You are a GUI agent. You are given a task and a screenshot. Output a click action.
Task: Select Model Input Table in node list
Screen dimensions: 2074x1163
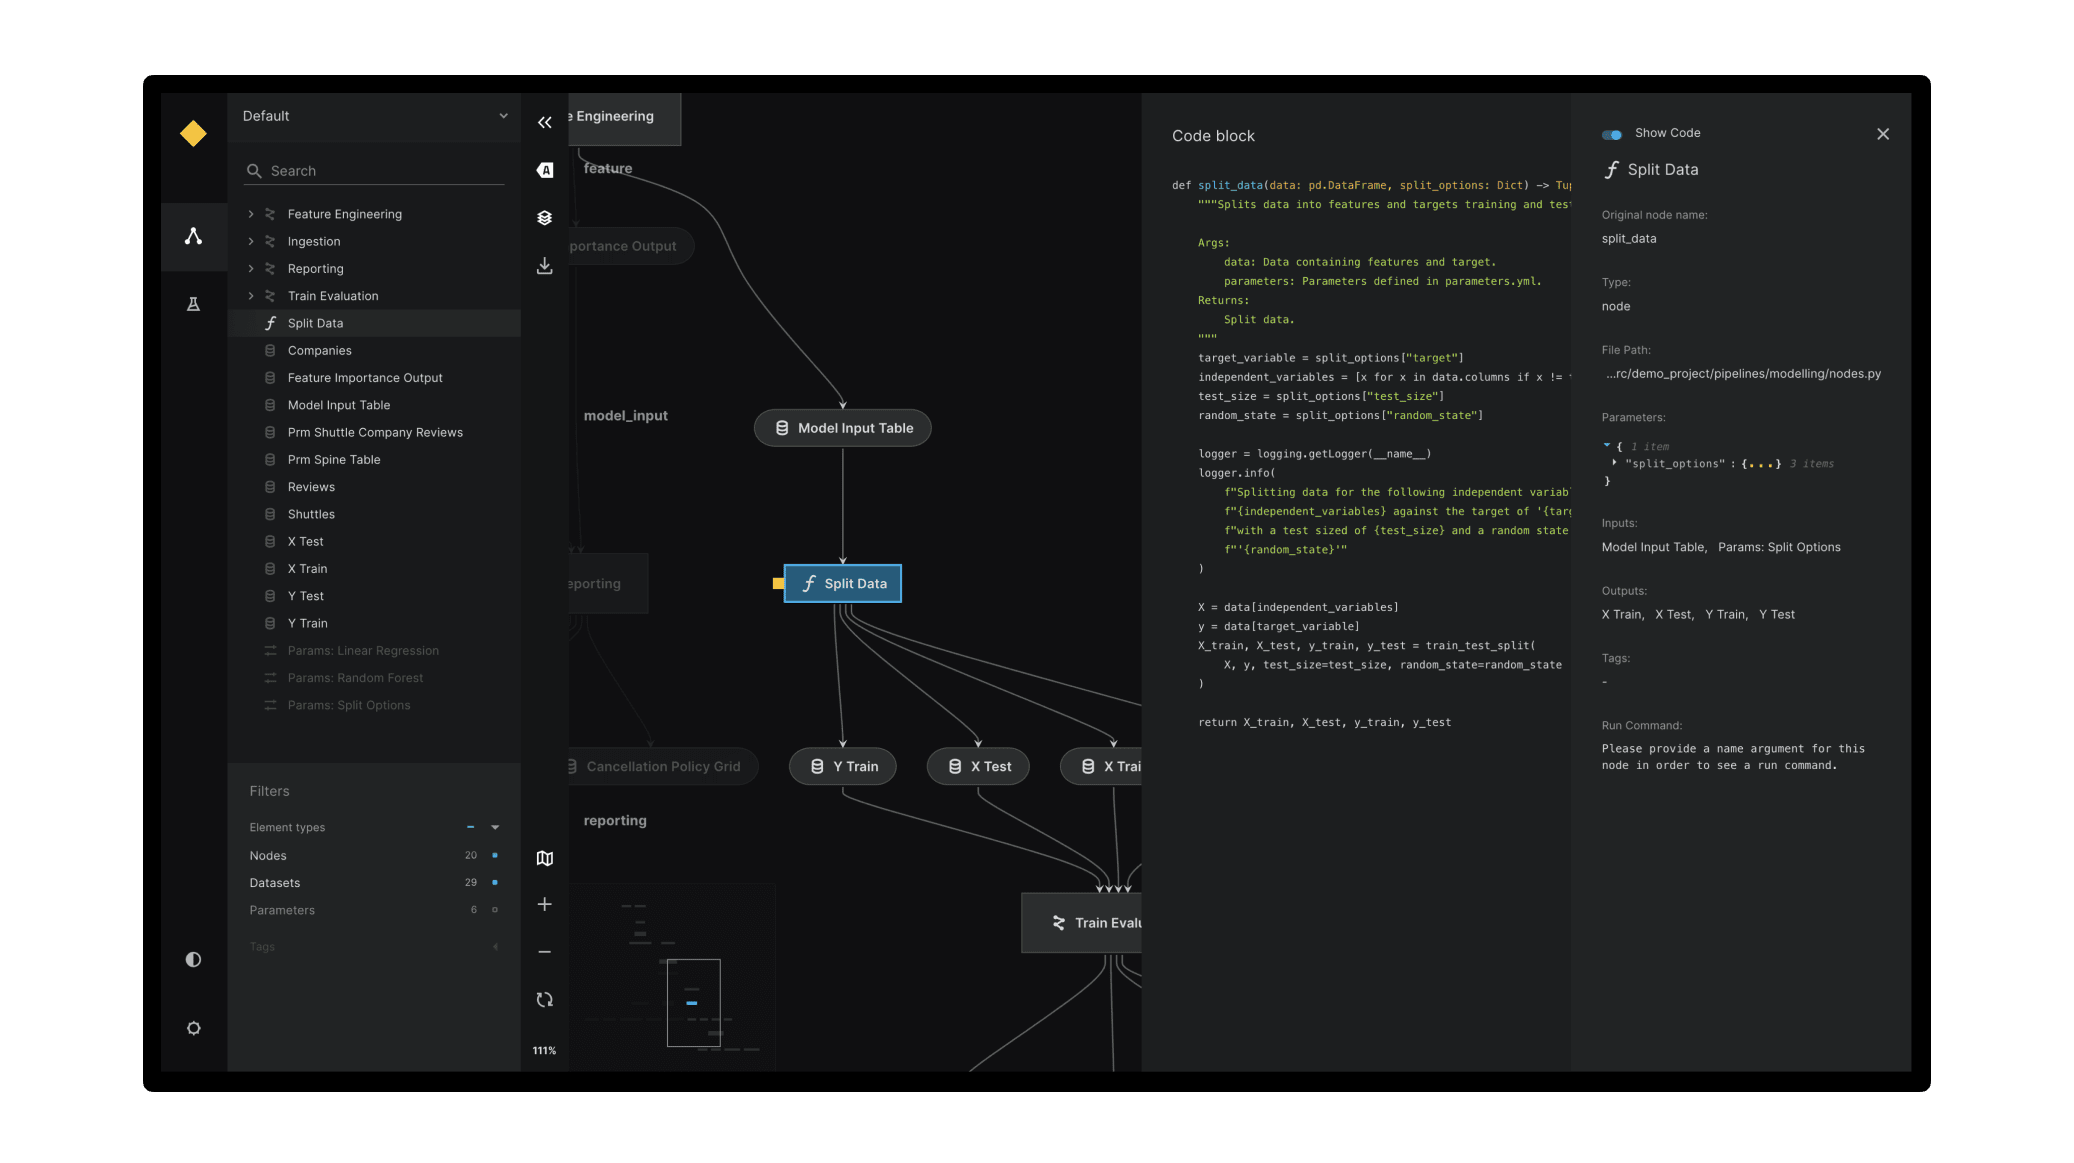[338, 405]
